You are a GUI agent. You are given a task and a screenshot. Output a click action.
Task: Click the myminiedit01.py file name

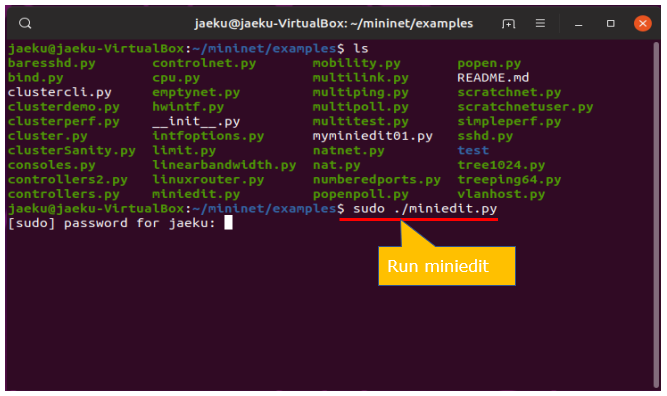(x=373, y=136)
